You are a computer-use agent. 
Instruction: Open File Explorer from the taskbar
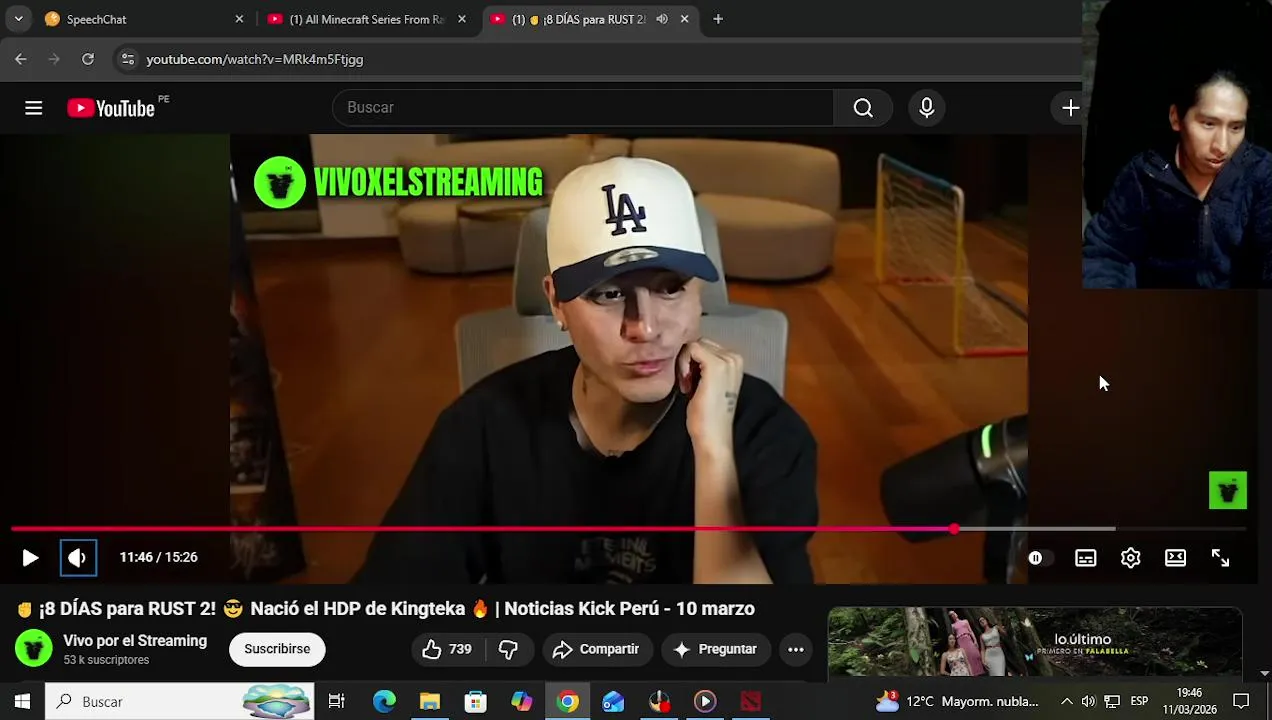(x=430, y=701)
